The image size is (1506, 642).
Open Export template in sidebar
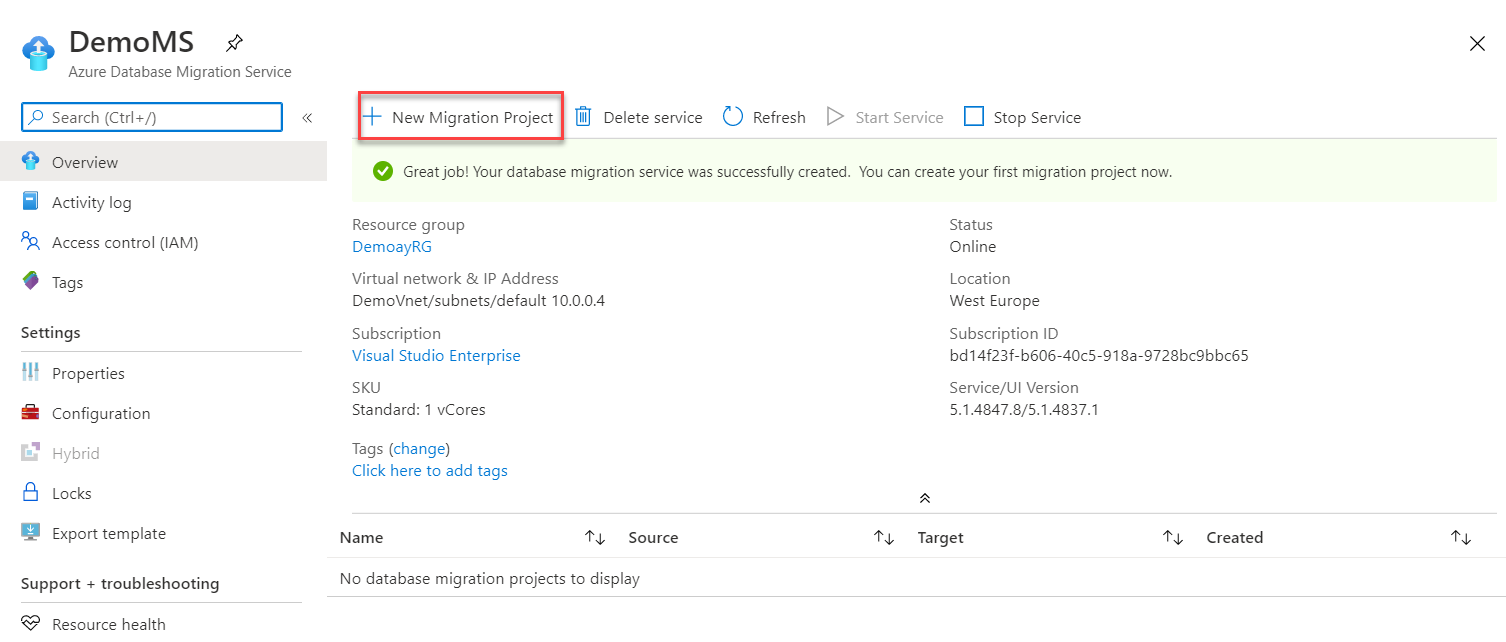[108, 533]
